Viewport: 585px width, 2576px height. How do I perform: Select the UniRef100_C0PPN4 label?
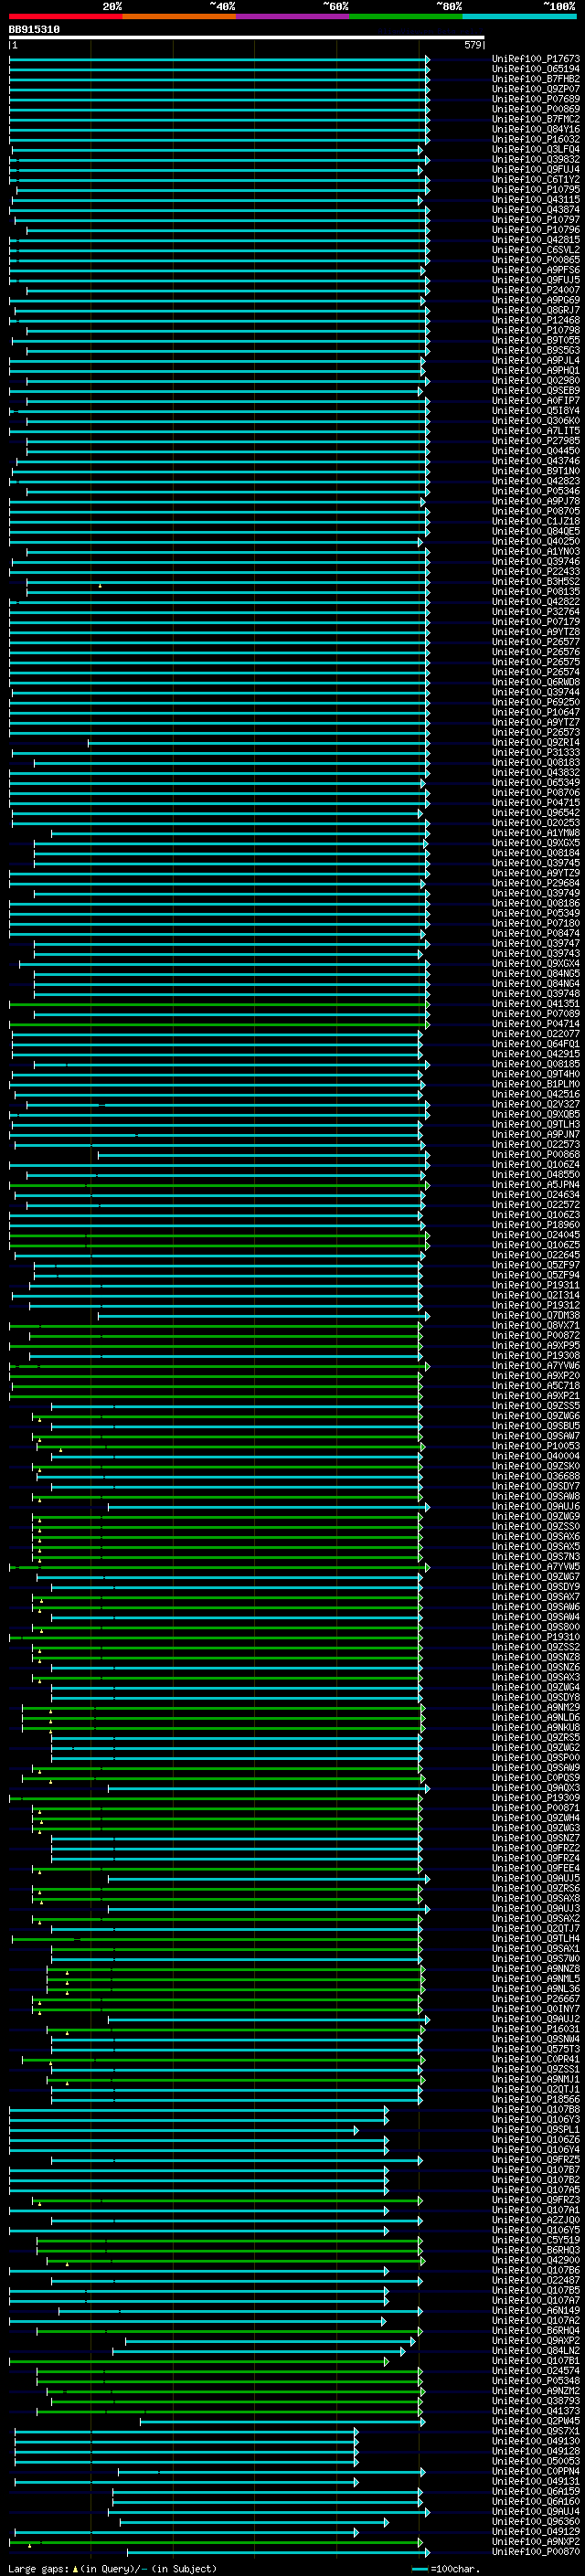point(536,2471)
